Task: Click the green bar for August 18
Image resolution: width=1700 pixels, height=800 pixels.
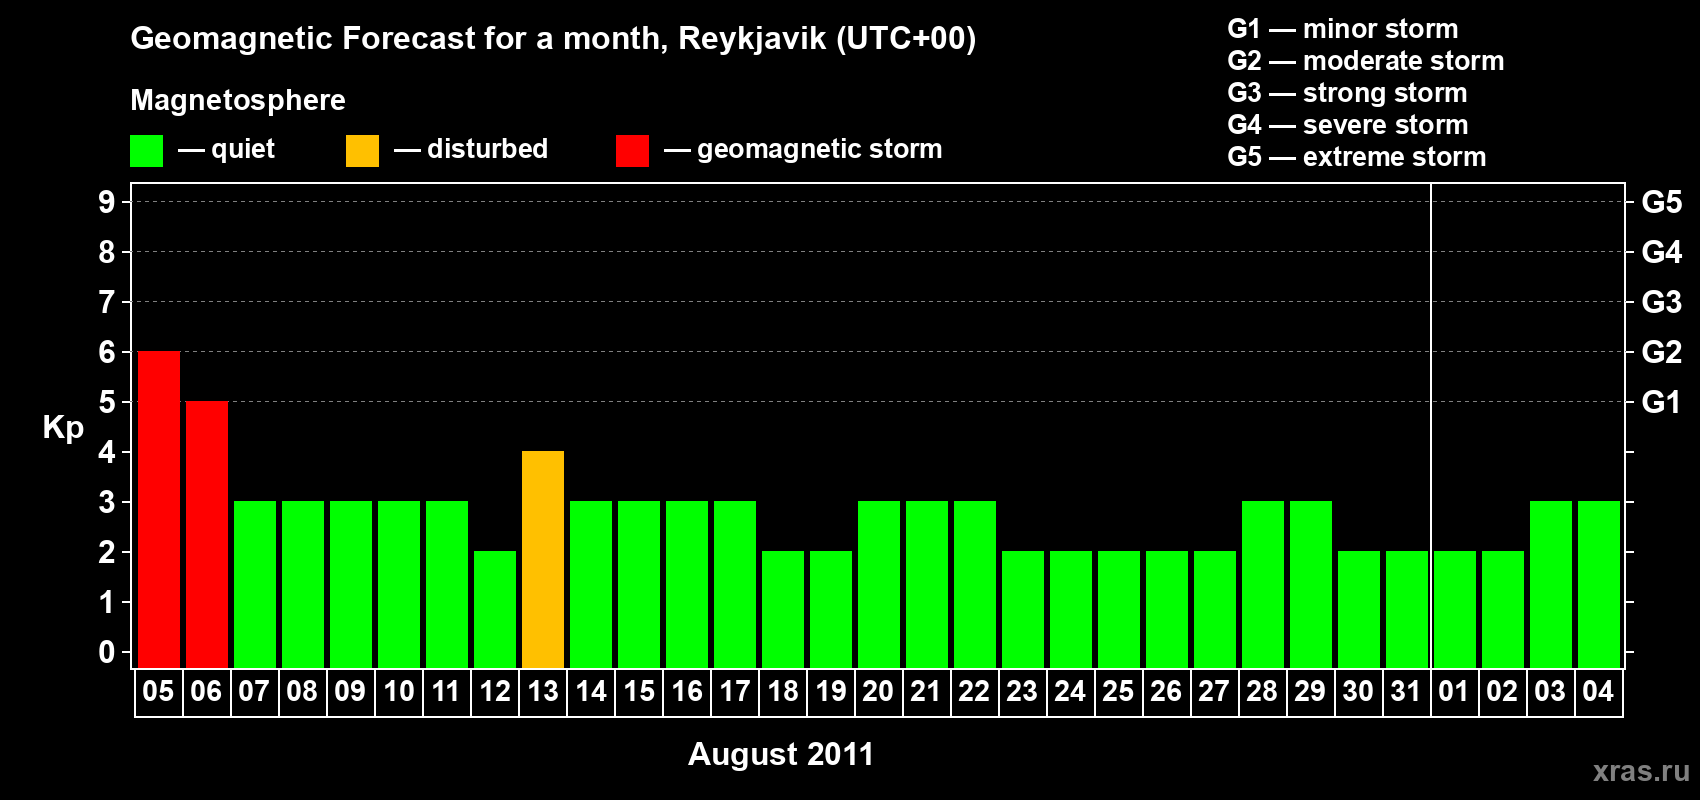Action: click(x=783, y=610)
